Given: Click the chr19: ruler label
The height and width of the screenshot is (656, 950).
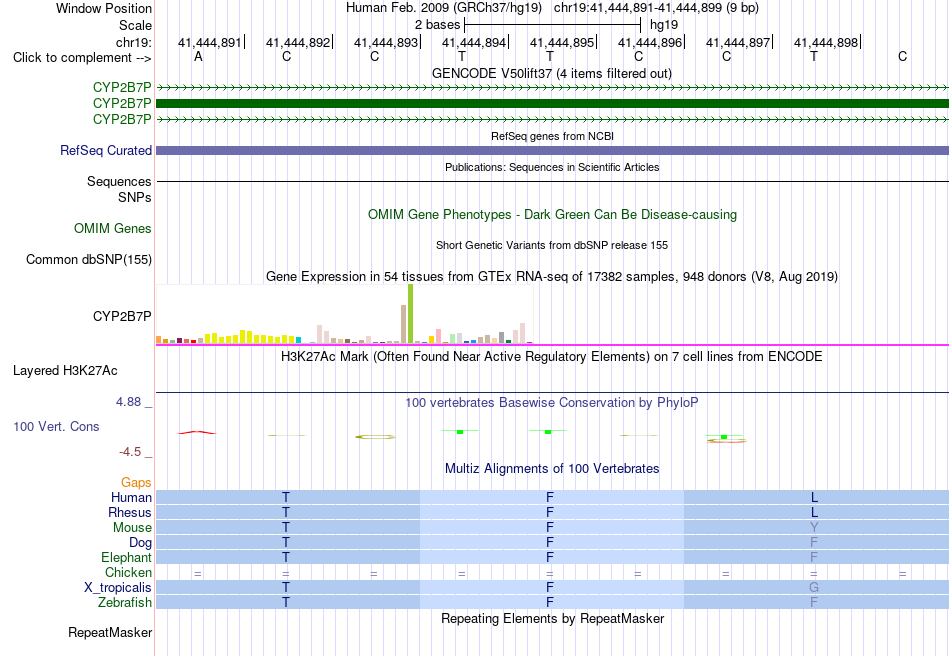Looking at the screenshot, I should coord(133,42).
